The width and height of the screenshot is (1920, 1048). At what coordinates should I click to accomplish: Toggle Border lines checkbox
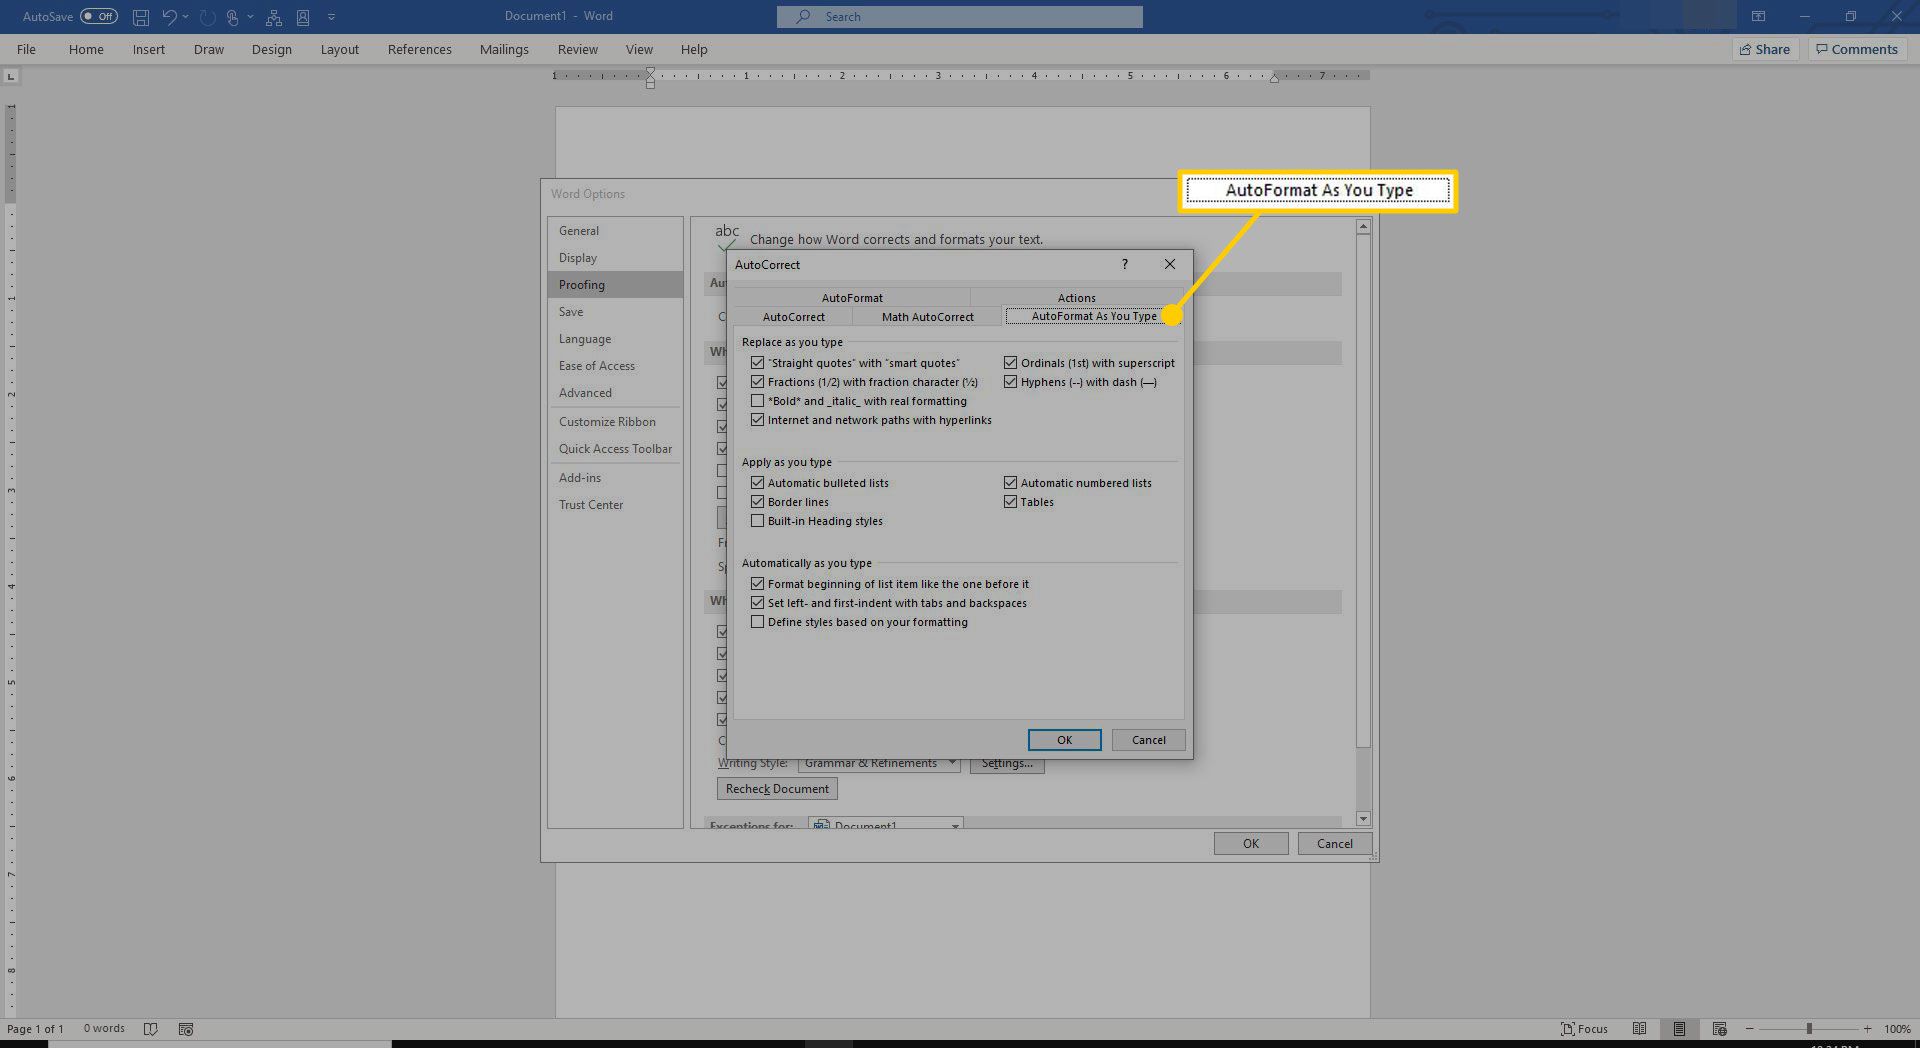point(757,502)
